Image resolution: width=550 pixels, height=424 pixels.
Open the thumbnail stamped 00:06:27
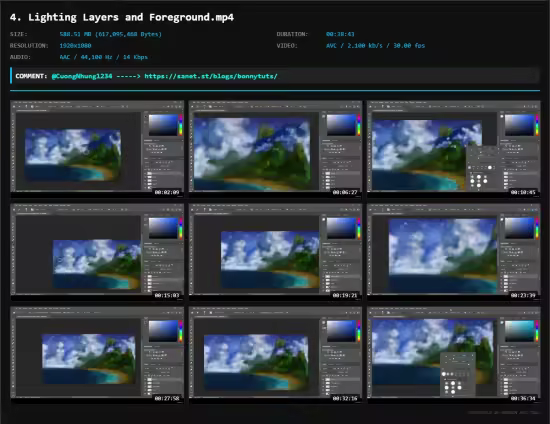275,148
